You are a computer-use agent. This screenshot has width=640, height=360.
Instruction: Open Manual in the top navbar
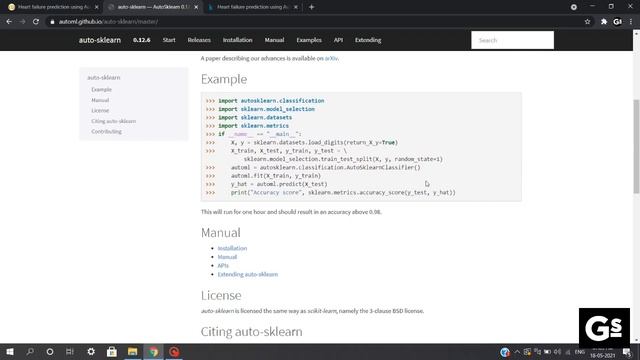(274, 40)
